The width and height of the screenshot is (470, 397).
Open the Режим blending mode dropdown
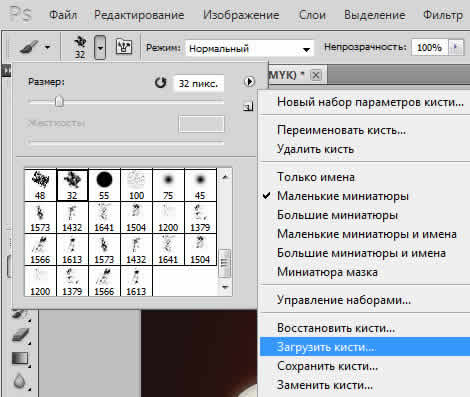[249, 49]
